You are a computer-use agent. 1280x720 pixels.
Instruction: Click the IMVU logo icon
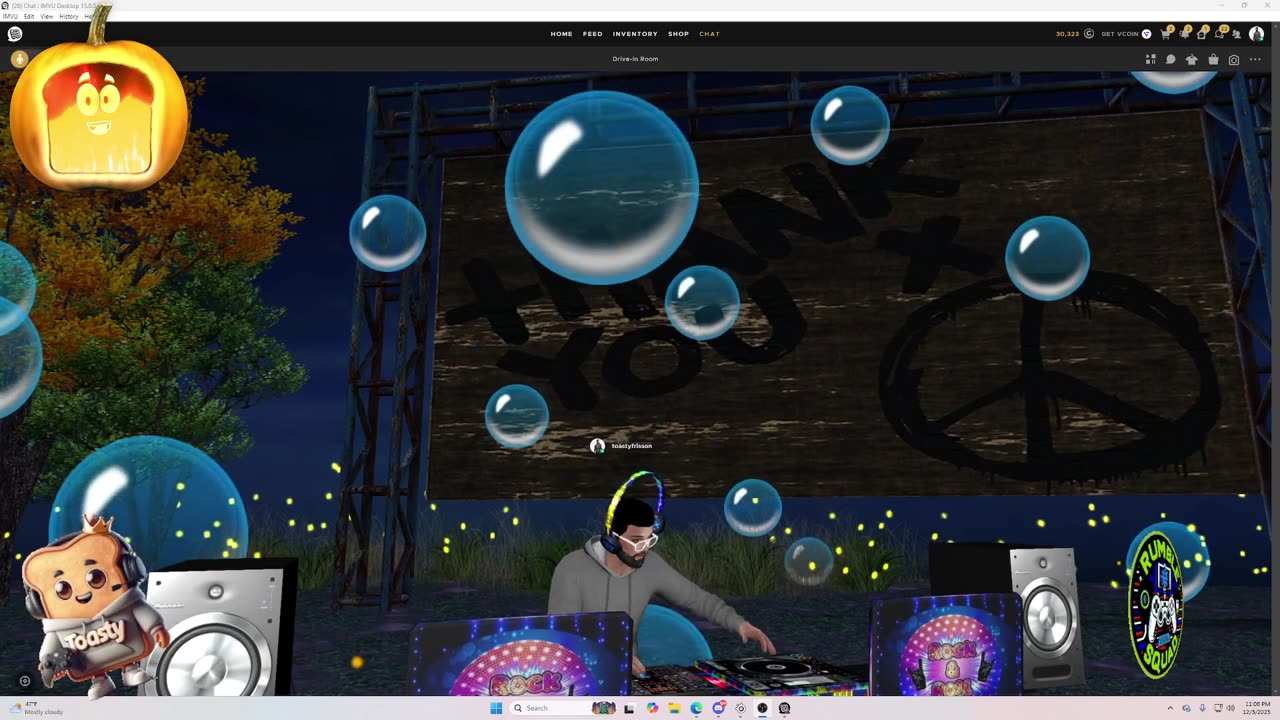(x=15, y=34)
